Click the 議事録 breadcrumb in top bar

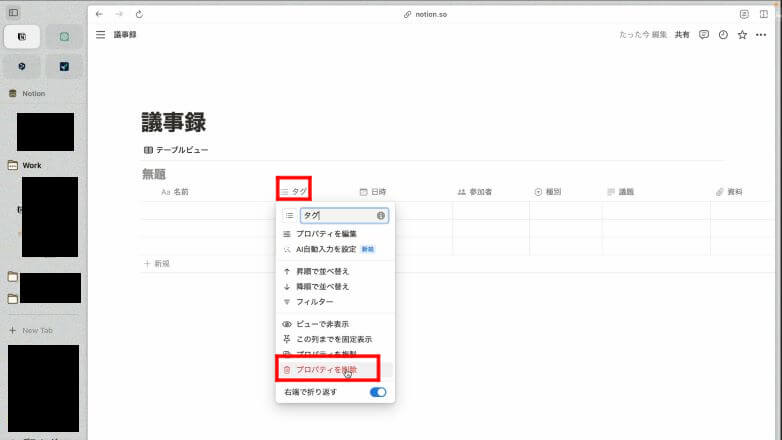pos(125,34)
